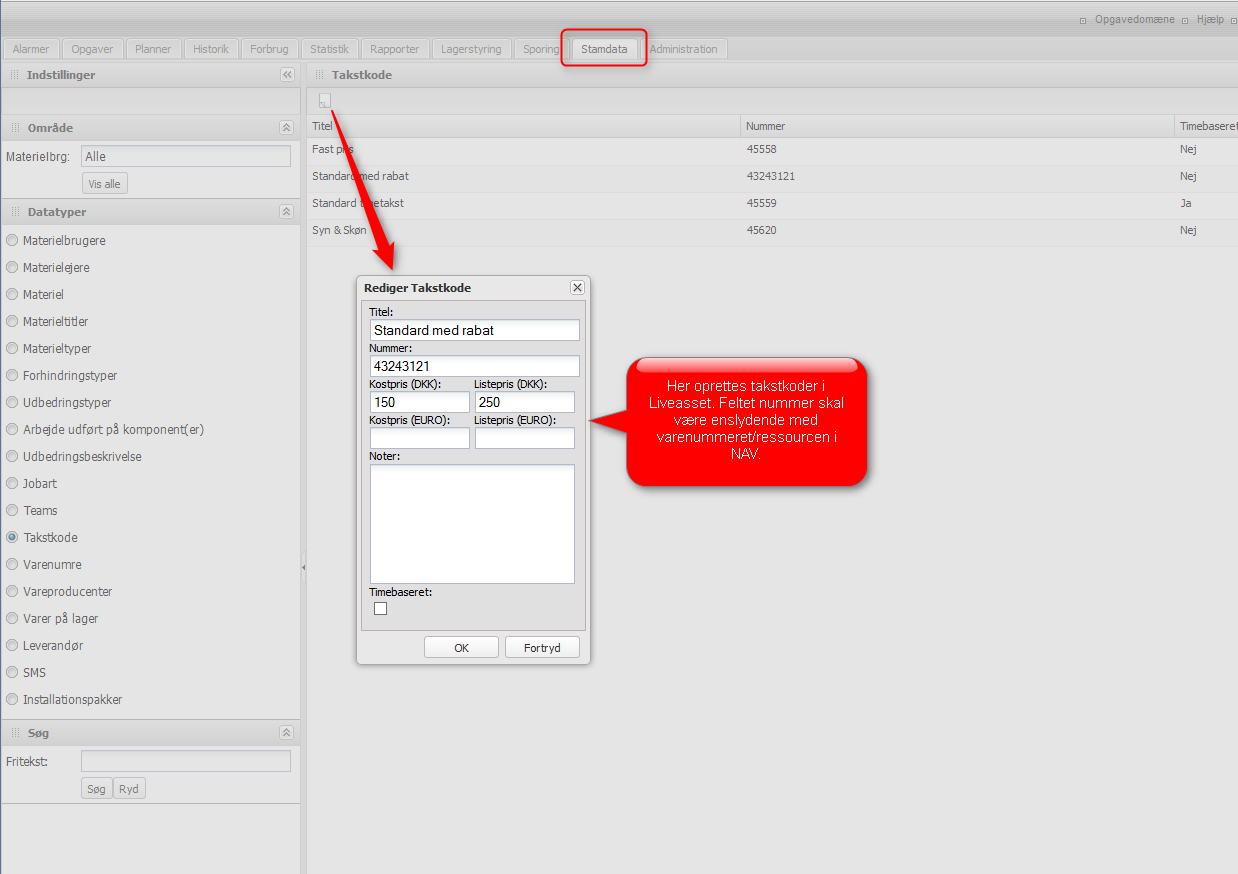This screenshot has height=874, width=1238.
Task: Collapse the Søg section
Action: coord(286,733)
